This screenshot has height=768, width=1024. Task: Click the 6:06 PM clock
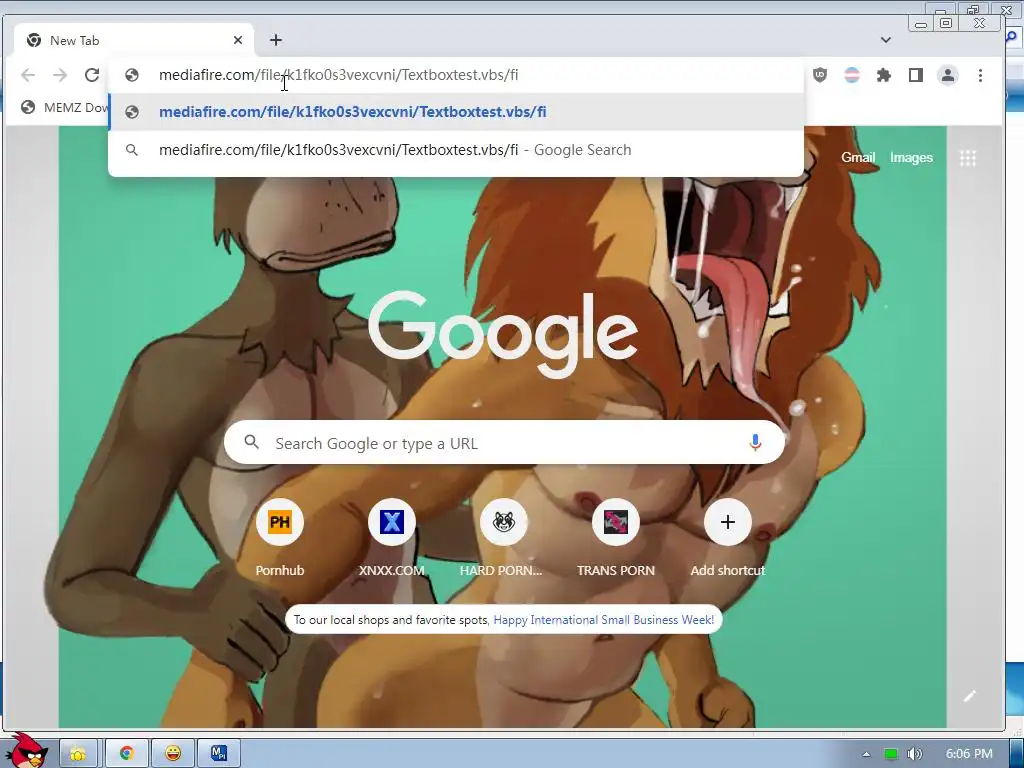[x=969, y=754]
